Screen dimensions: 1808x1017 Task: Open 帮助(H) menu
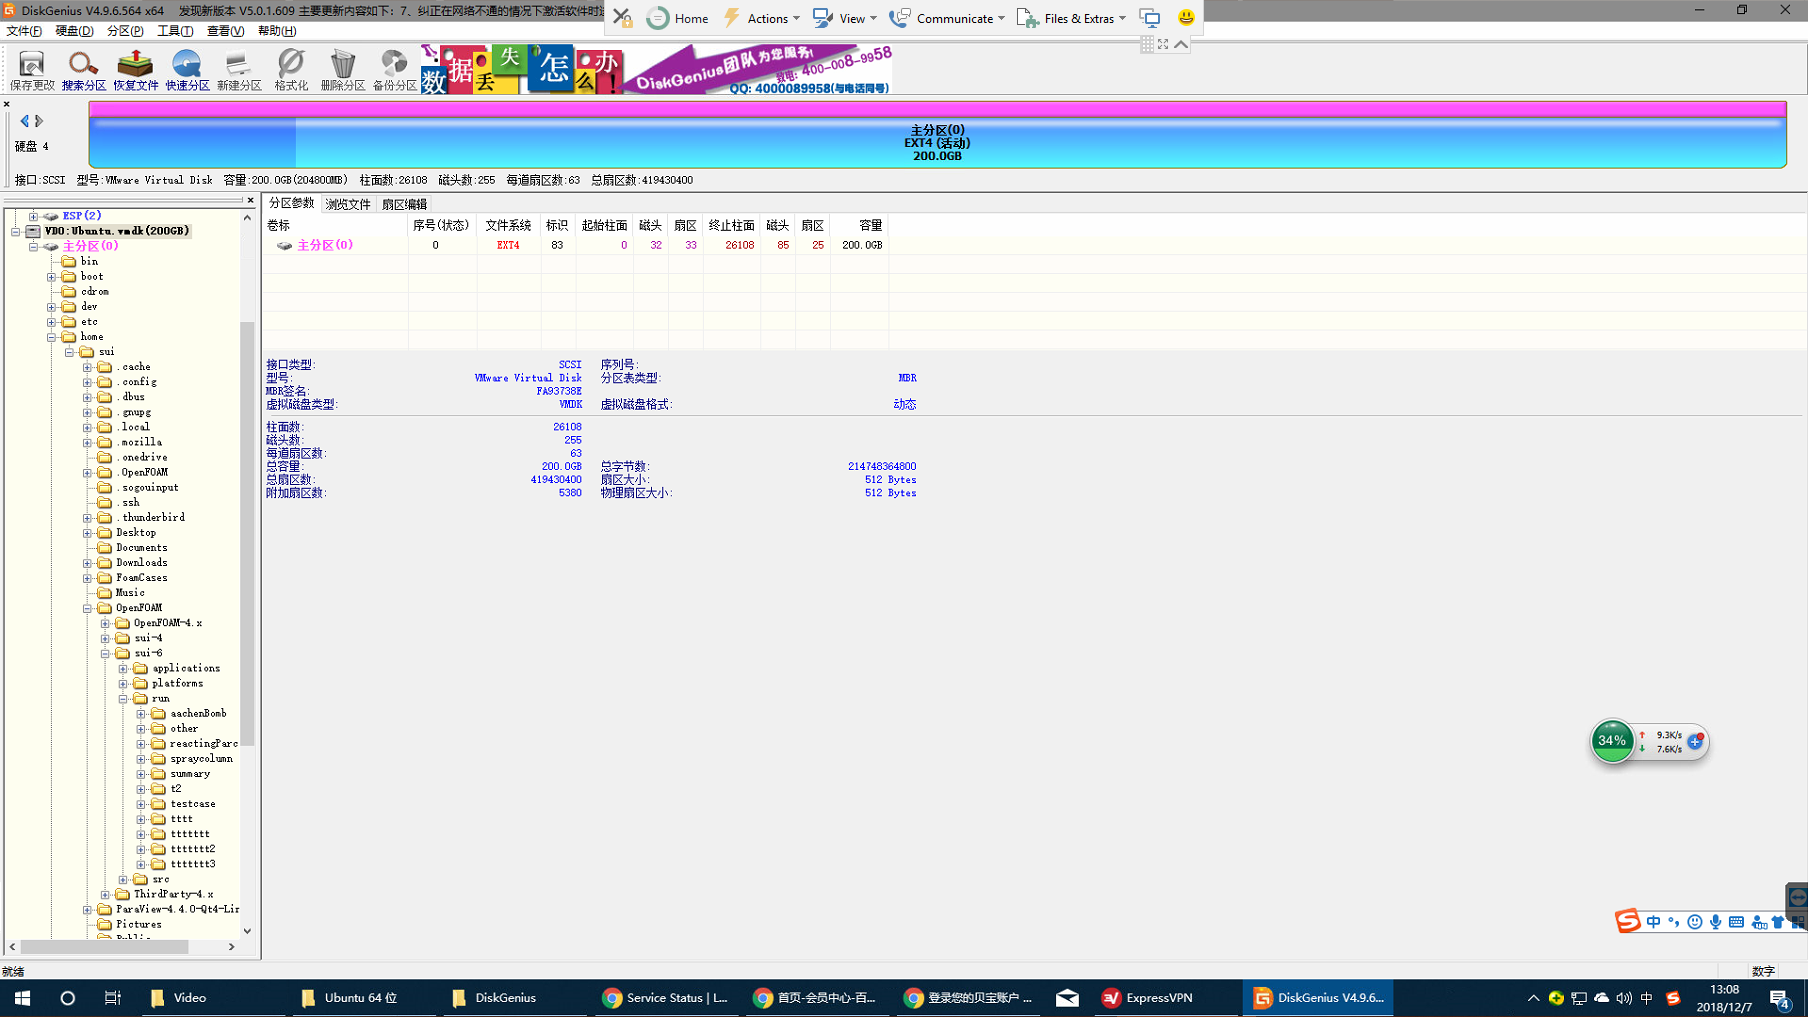click(x=277, y=31)
